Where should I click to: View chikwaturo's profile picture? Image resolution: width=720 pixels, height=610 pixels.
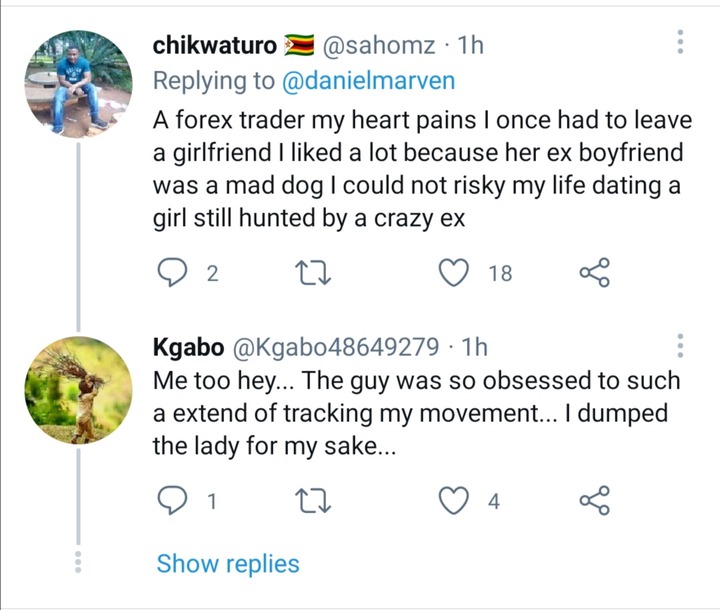pos(79,84)
